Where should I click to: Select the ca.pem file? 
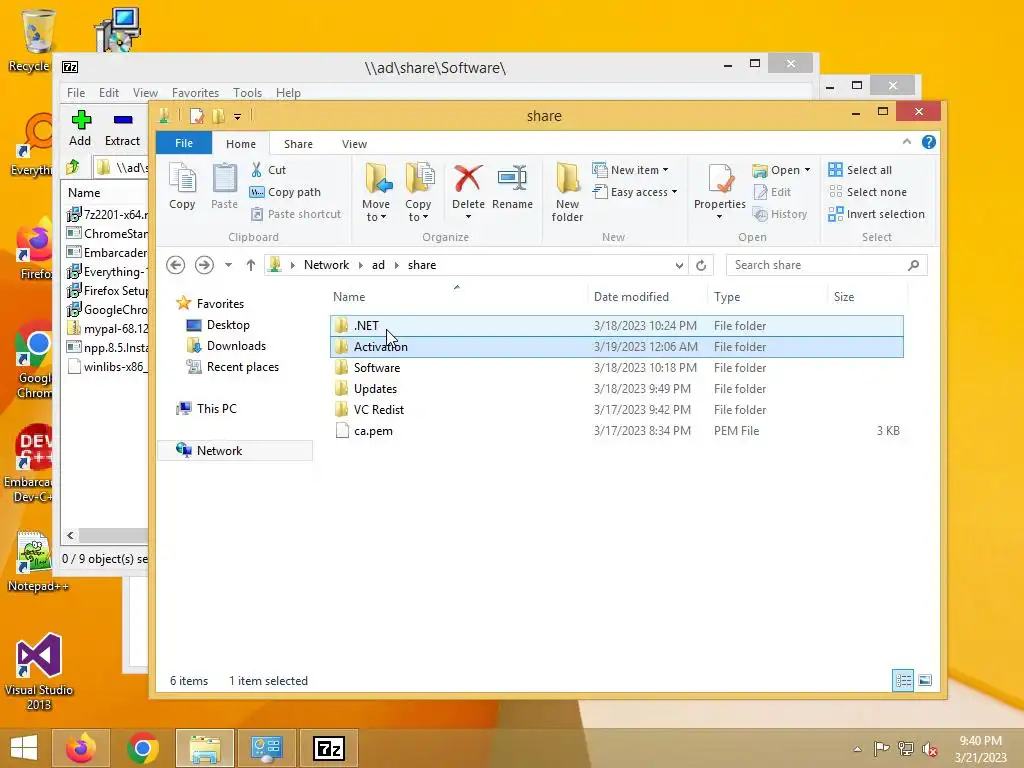[x=616, y=430]
